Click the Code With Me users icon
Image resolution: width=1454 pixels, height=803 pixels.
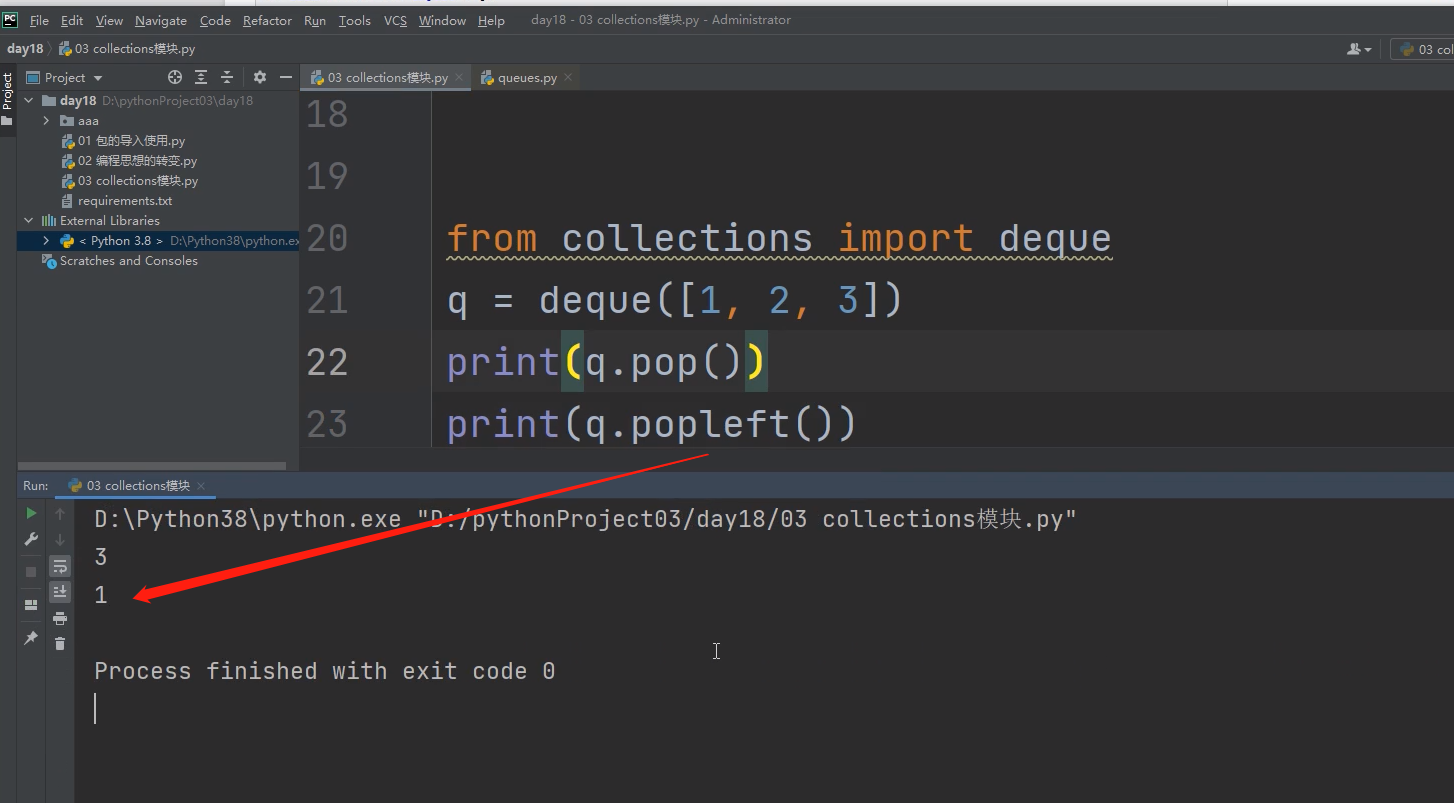point(1359,49)
